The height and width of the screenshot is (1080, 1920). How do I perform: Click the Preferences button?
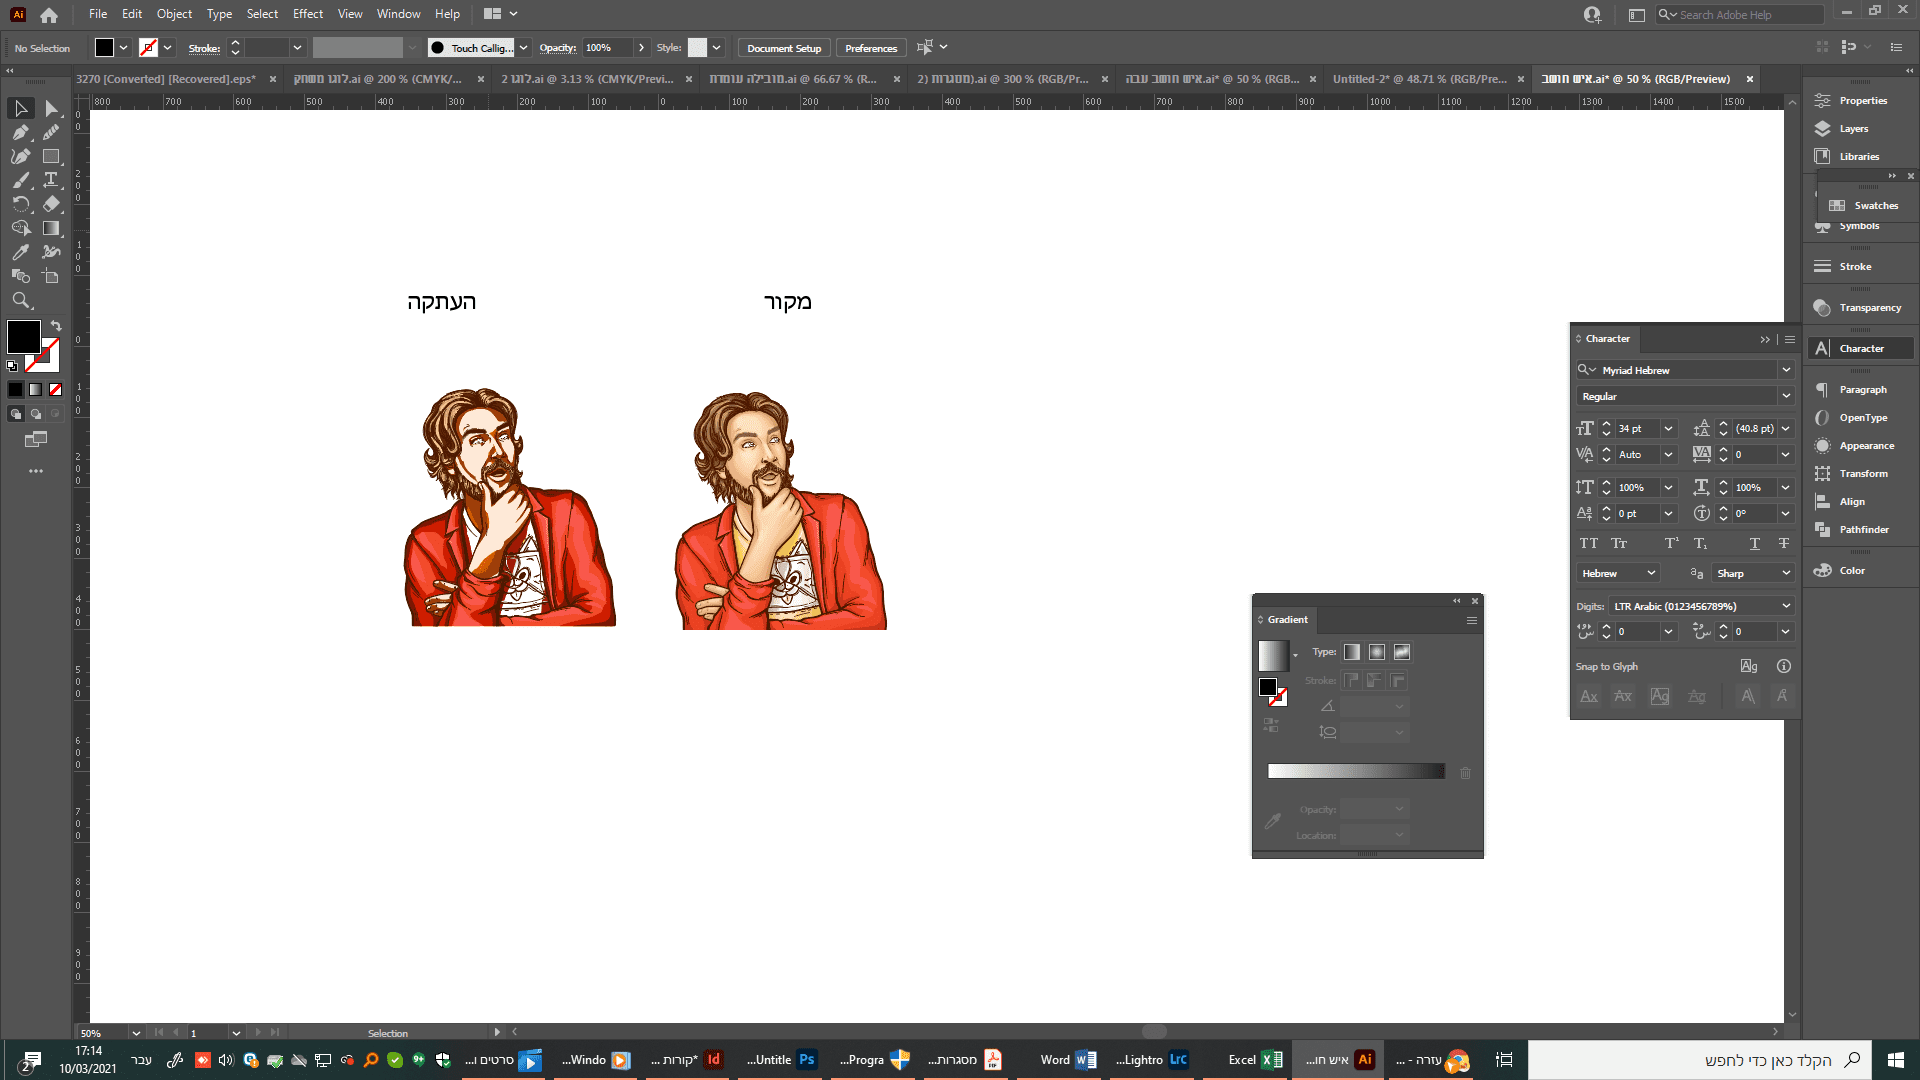870,48
